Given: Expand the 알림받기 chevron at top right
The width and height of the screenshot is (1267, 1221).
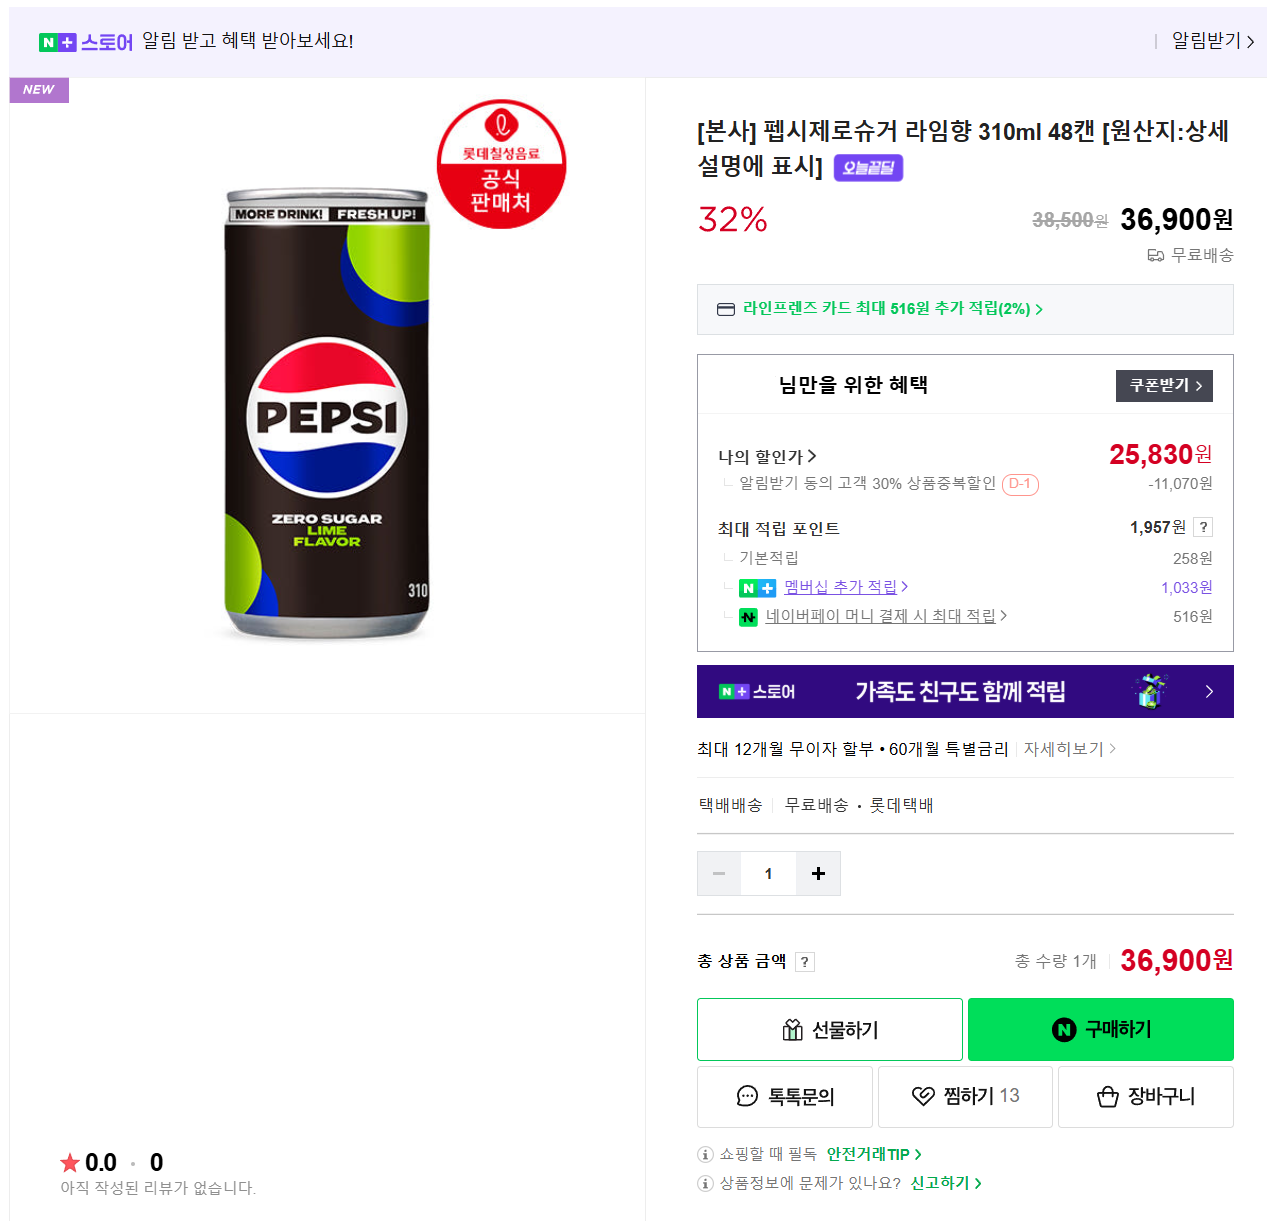Looking at the screenshot, I should (x=1249, y=41).
